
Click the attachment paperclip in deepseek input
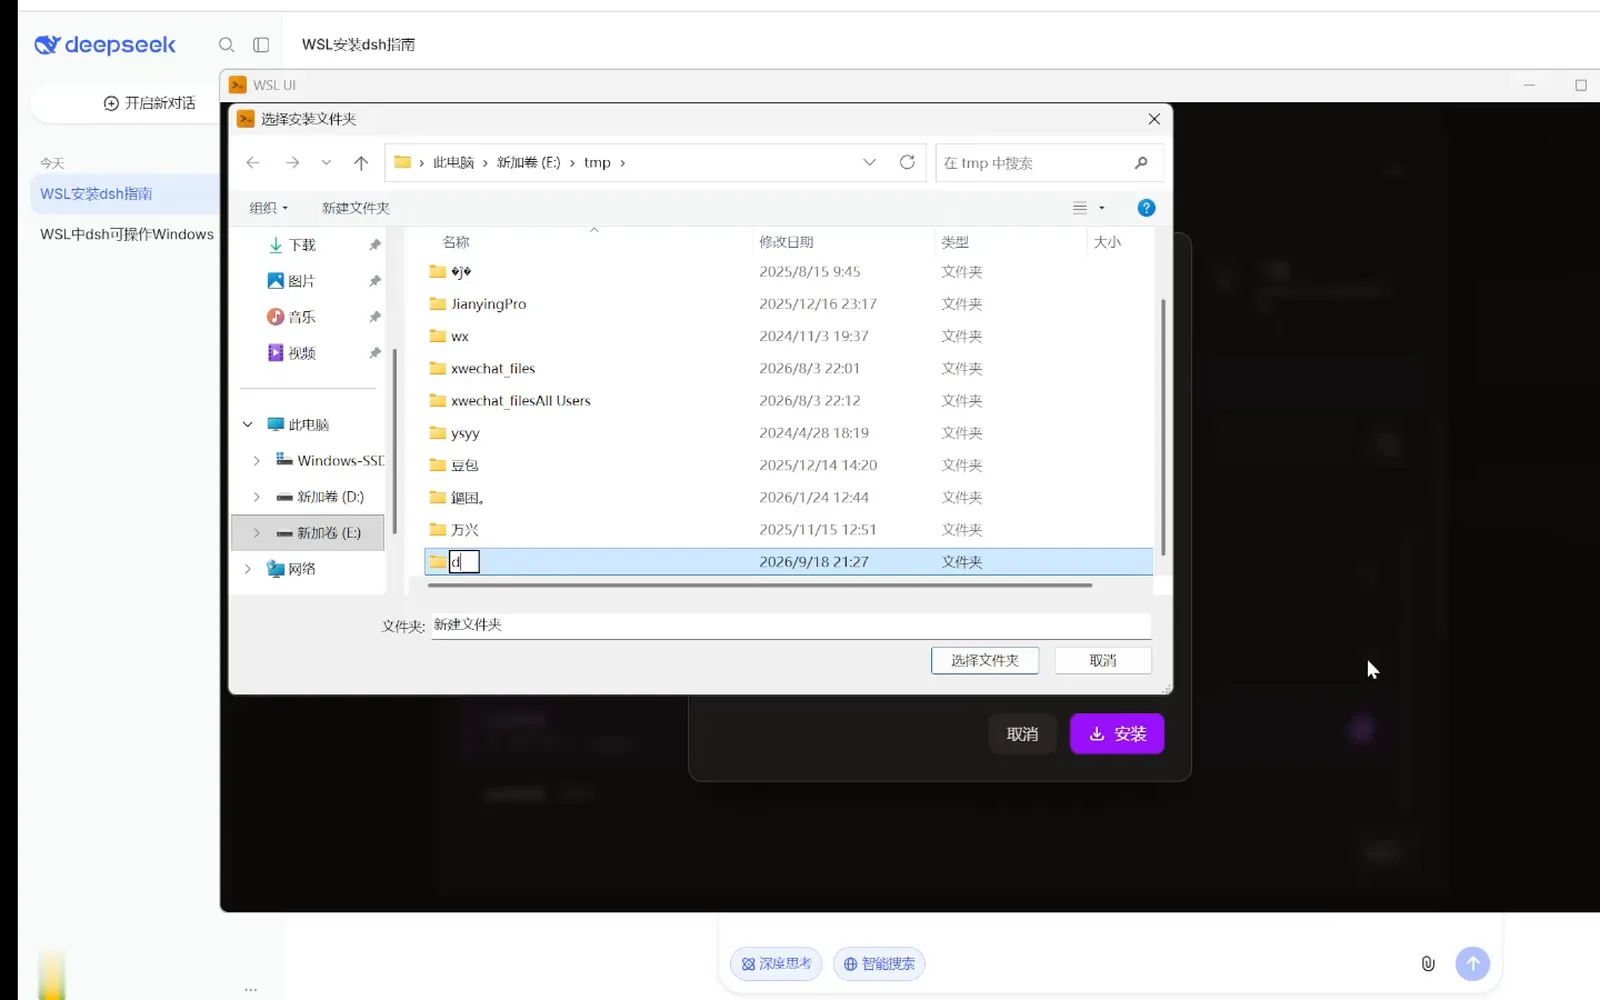coord(1428,963)
